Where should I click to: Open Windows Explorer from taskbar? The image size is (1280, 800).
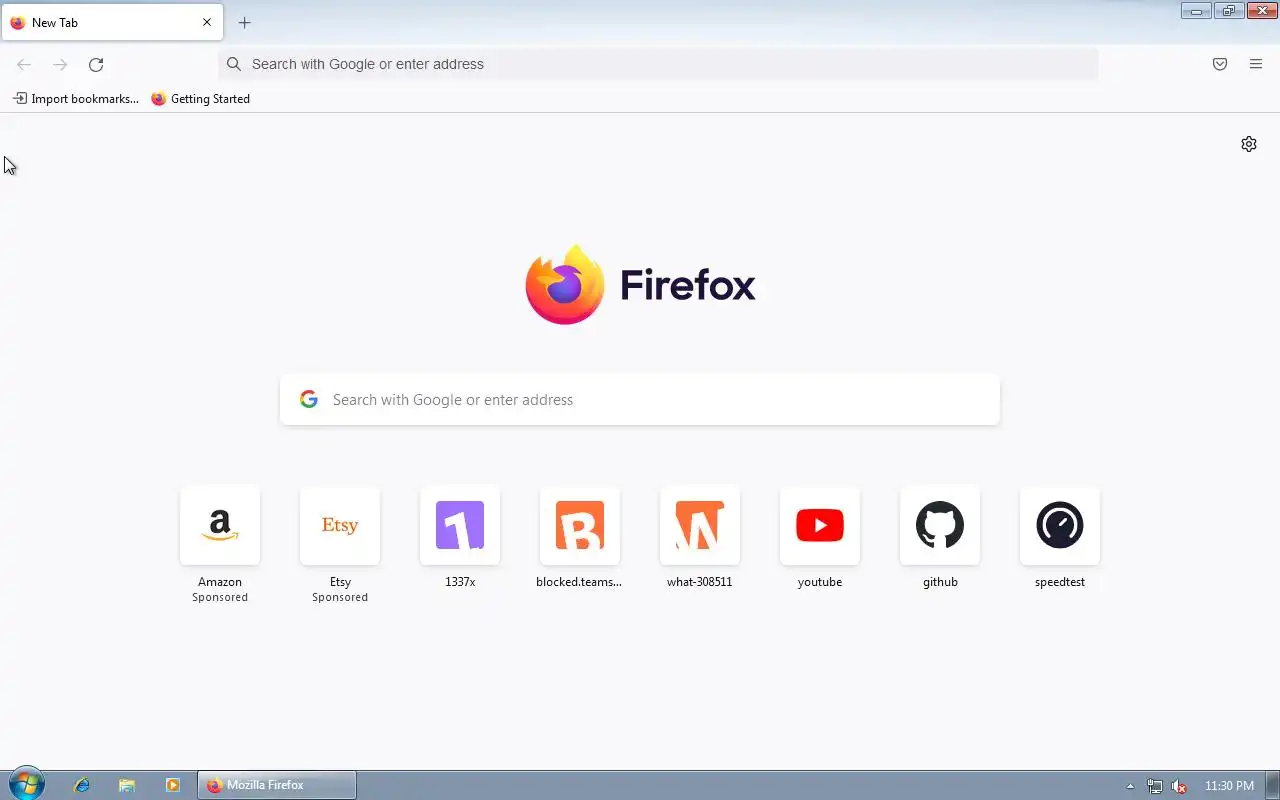pos(127,785)
